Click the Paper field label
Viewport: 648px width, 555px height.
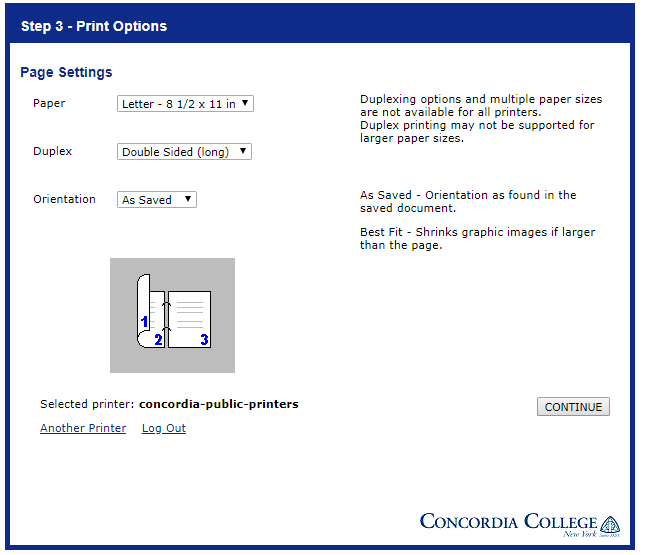pyautogui.click(x=49, y=103)
